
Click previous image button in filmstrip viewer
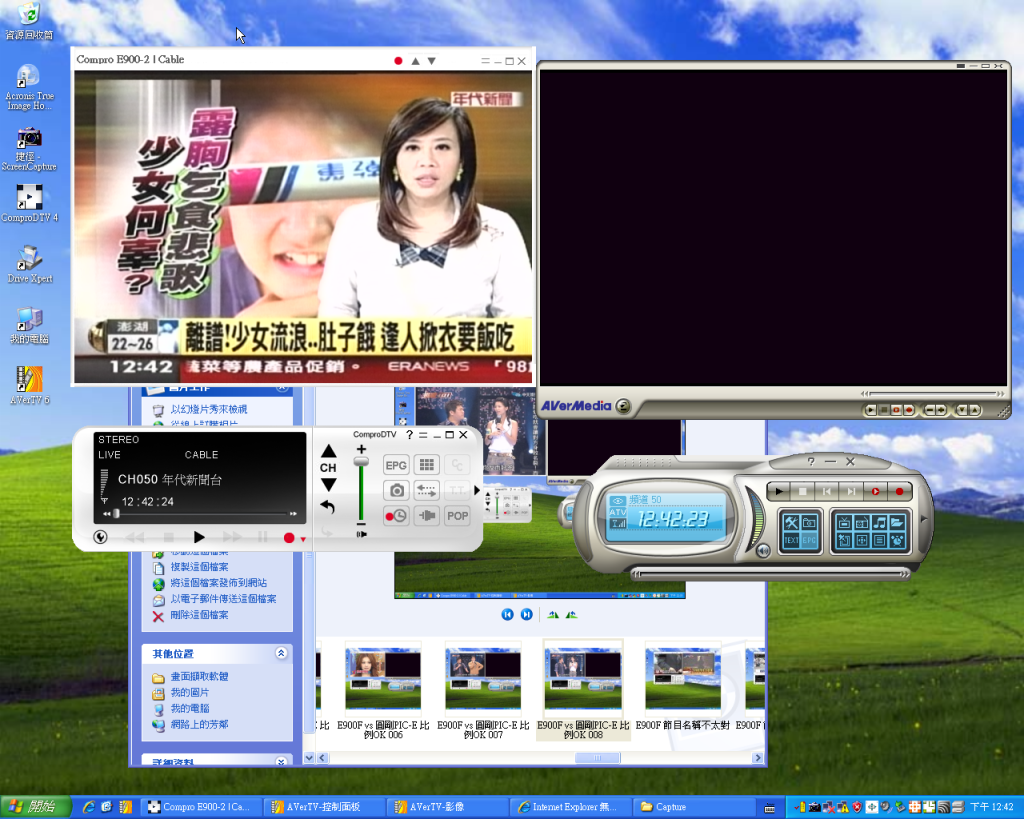coord(507,615)
